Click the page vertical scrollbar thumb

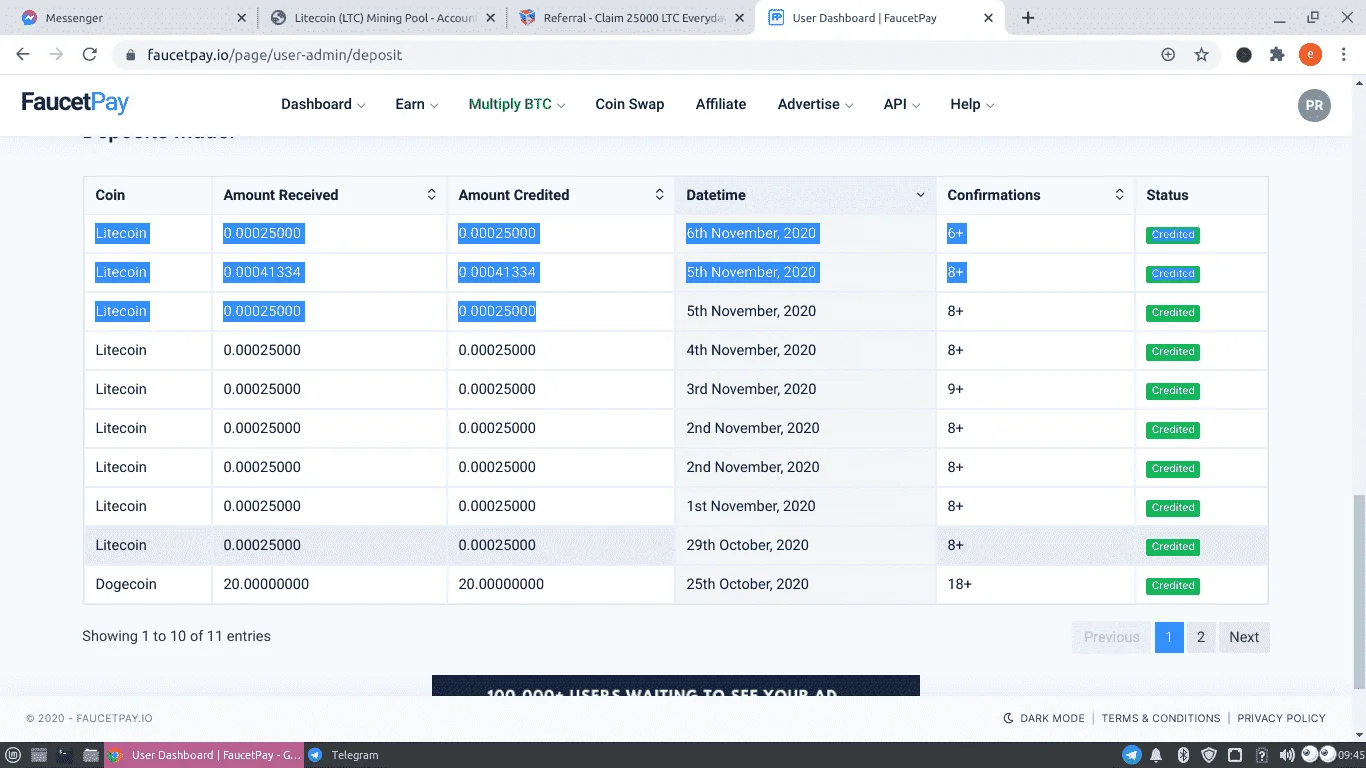pyautogui.click(x=1359, y=590)
